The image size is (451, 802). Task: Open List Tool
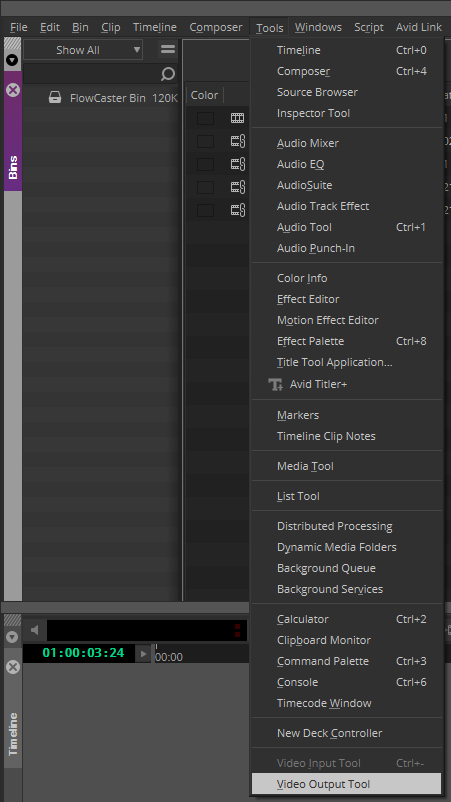(347, 496)
